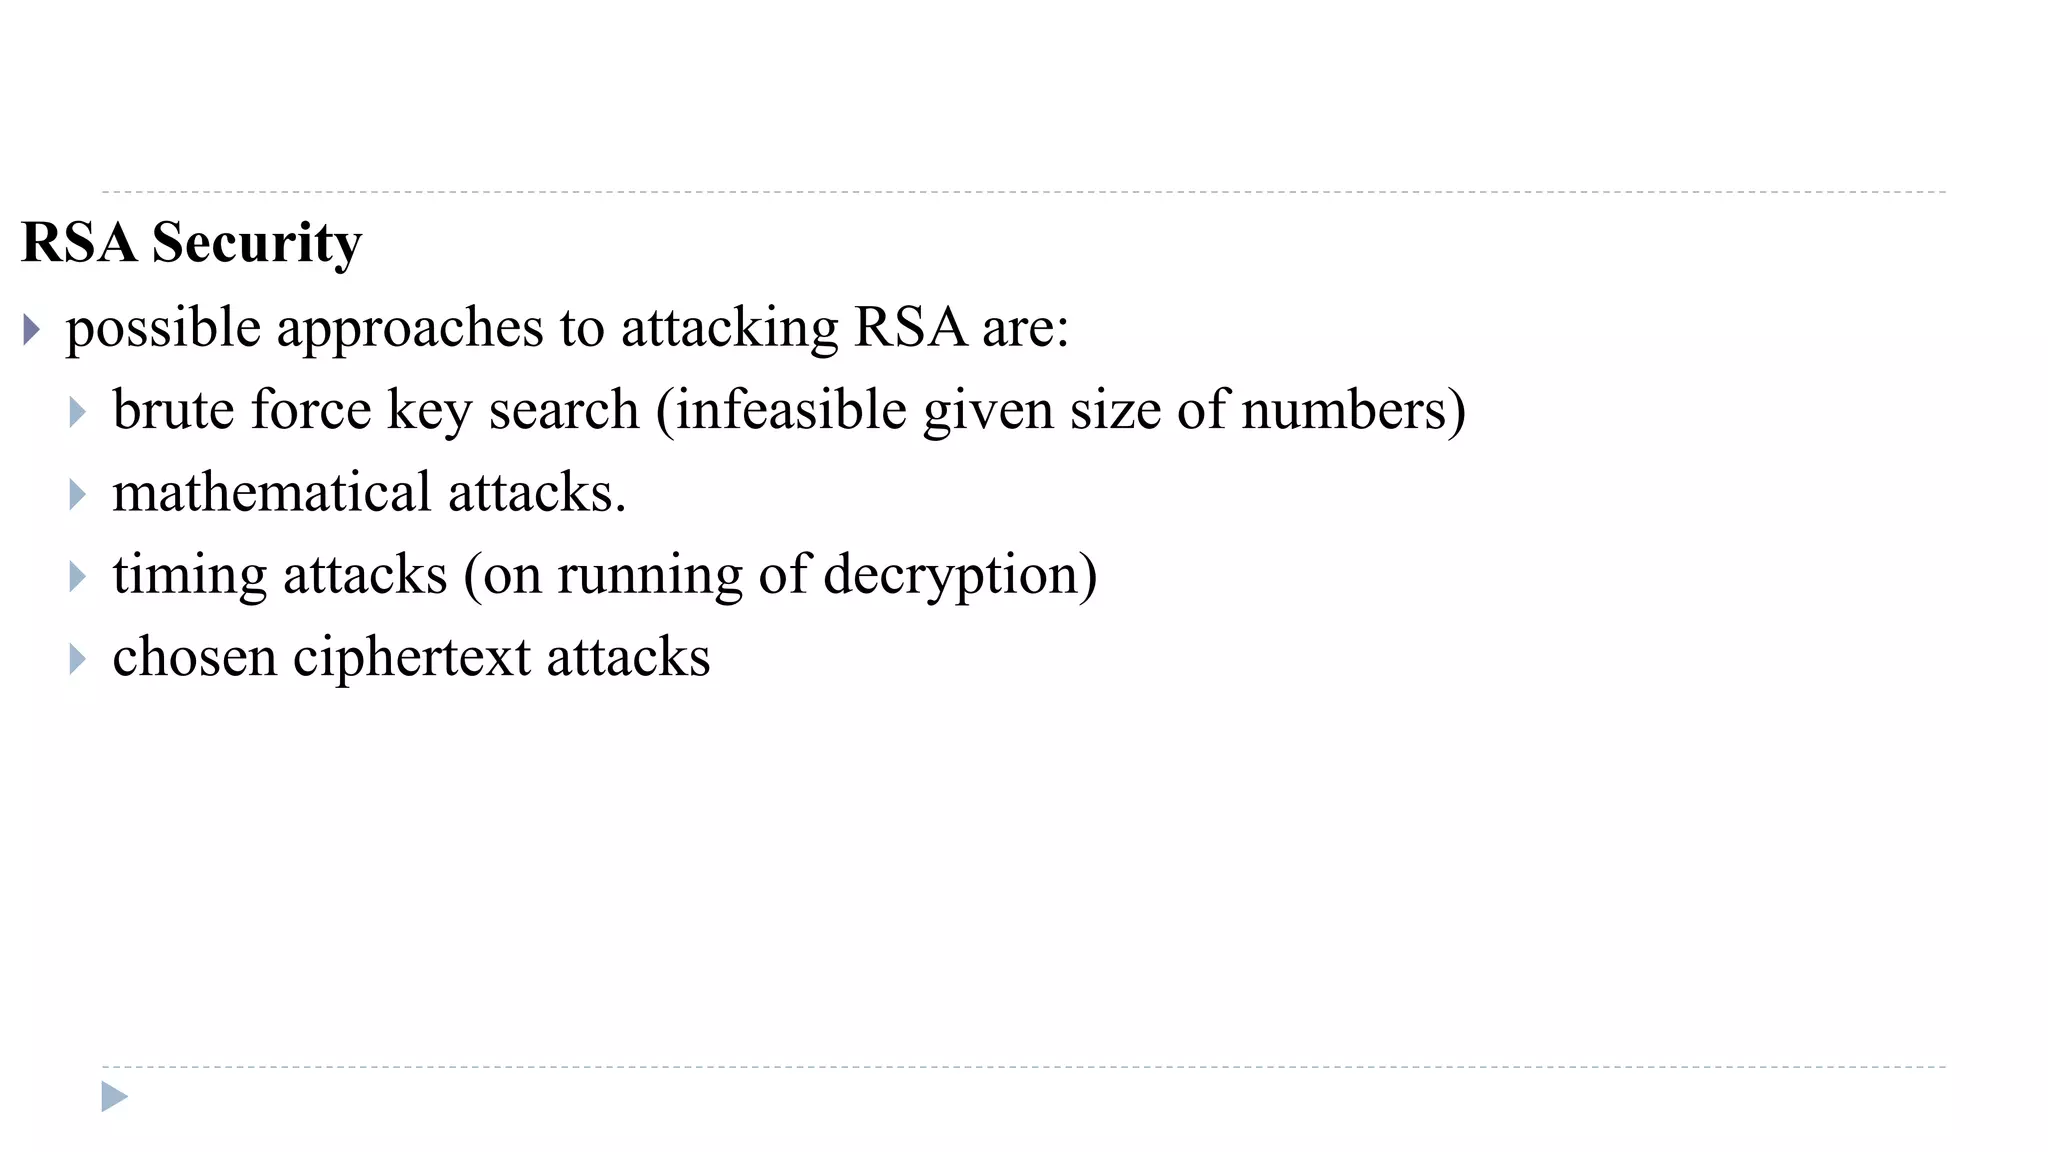Click the word "chosen" in last bullet
This screenshot has height=1152, width=2048.
[195, 657]
